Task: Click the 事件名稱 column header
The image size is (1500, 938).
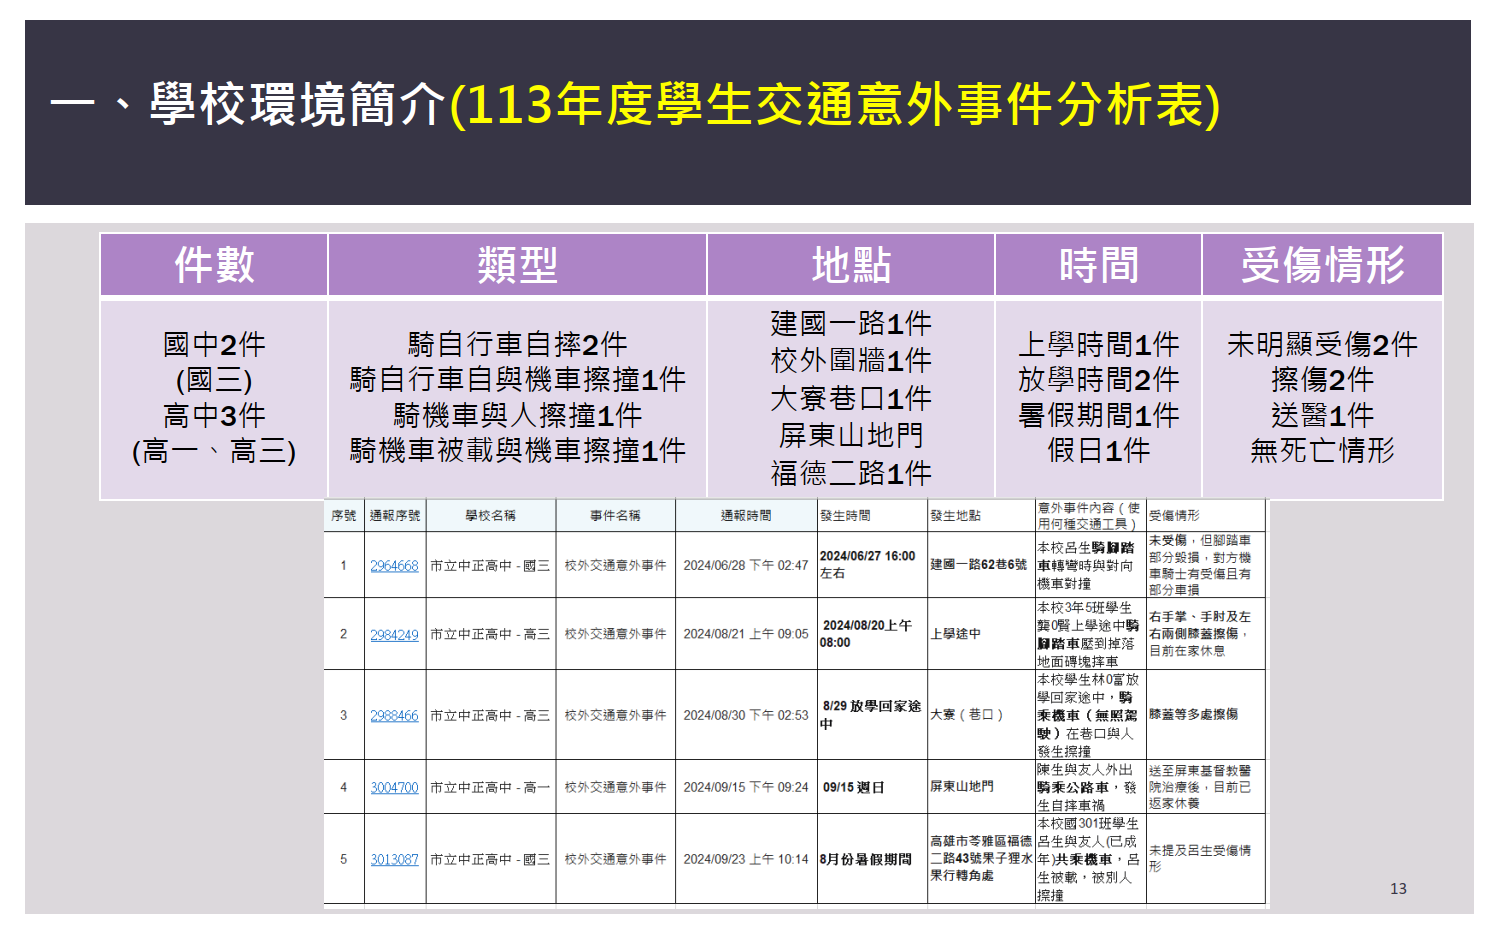Action: pyautogui.click(x=615, y=516)
